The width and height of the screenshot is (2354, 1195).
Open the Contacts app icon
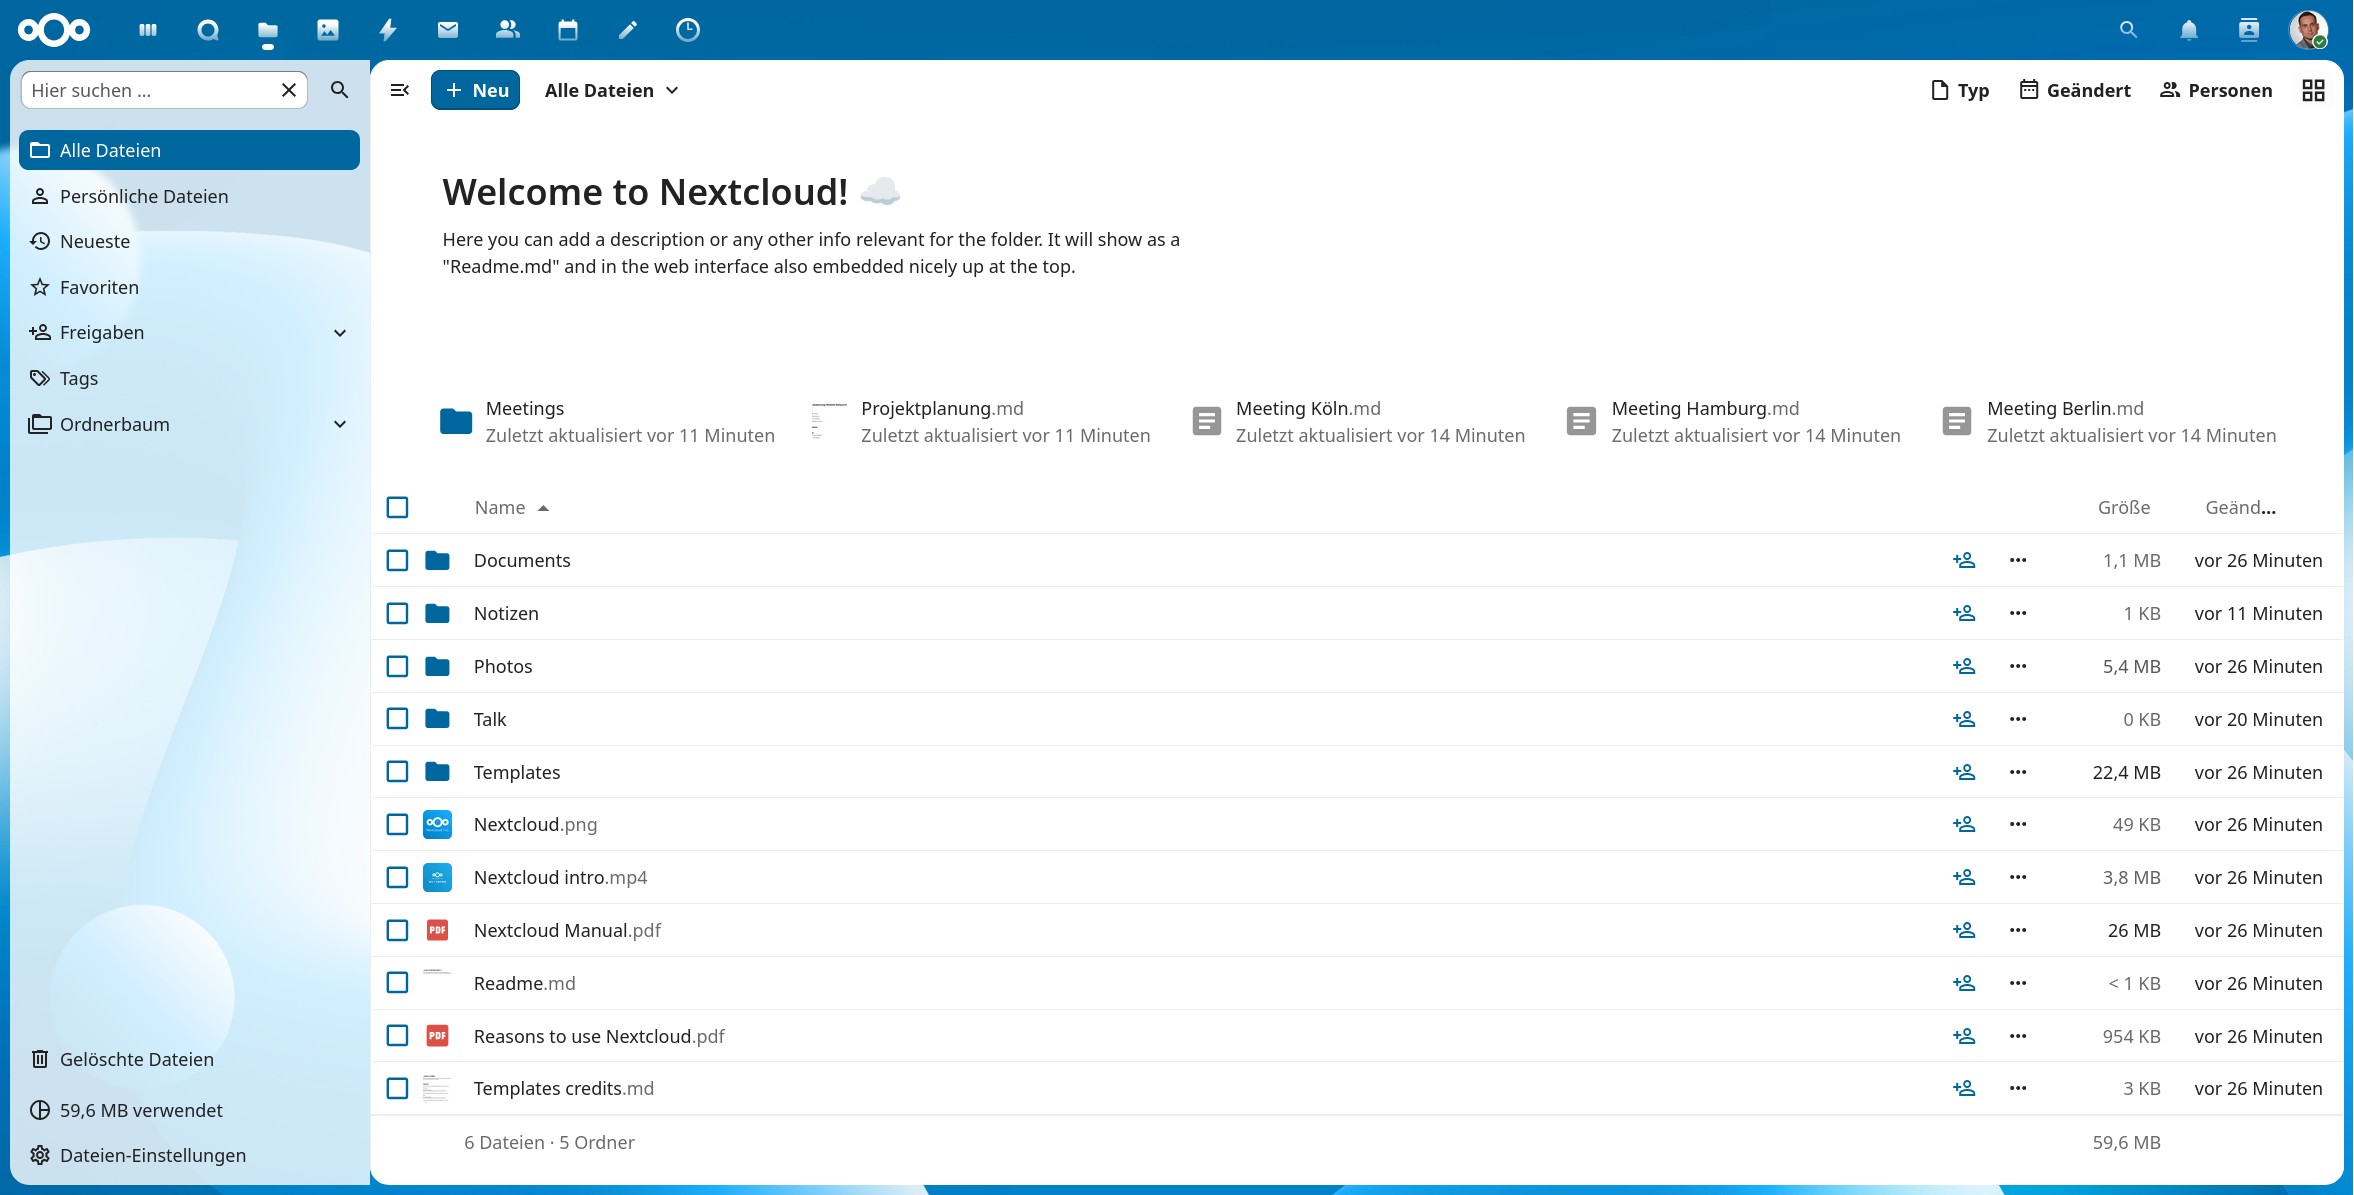click(508, 30)
